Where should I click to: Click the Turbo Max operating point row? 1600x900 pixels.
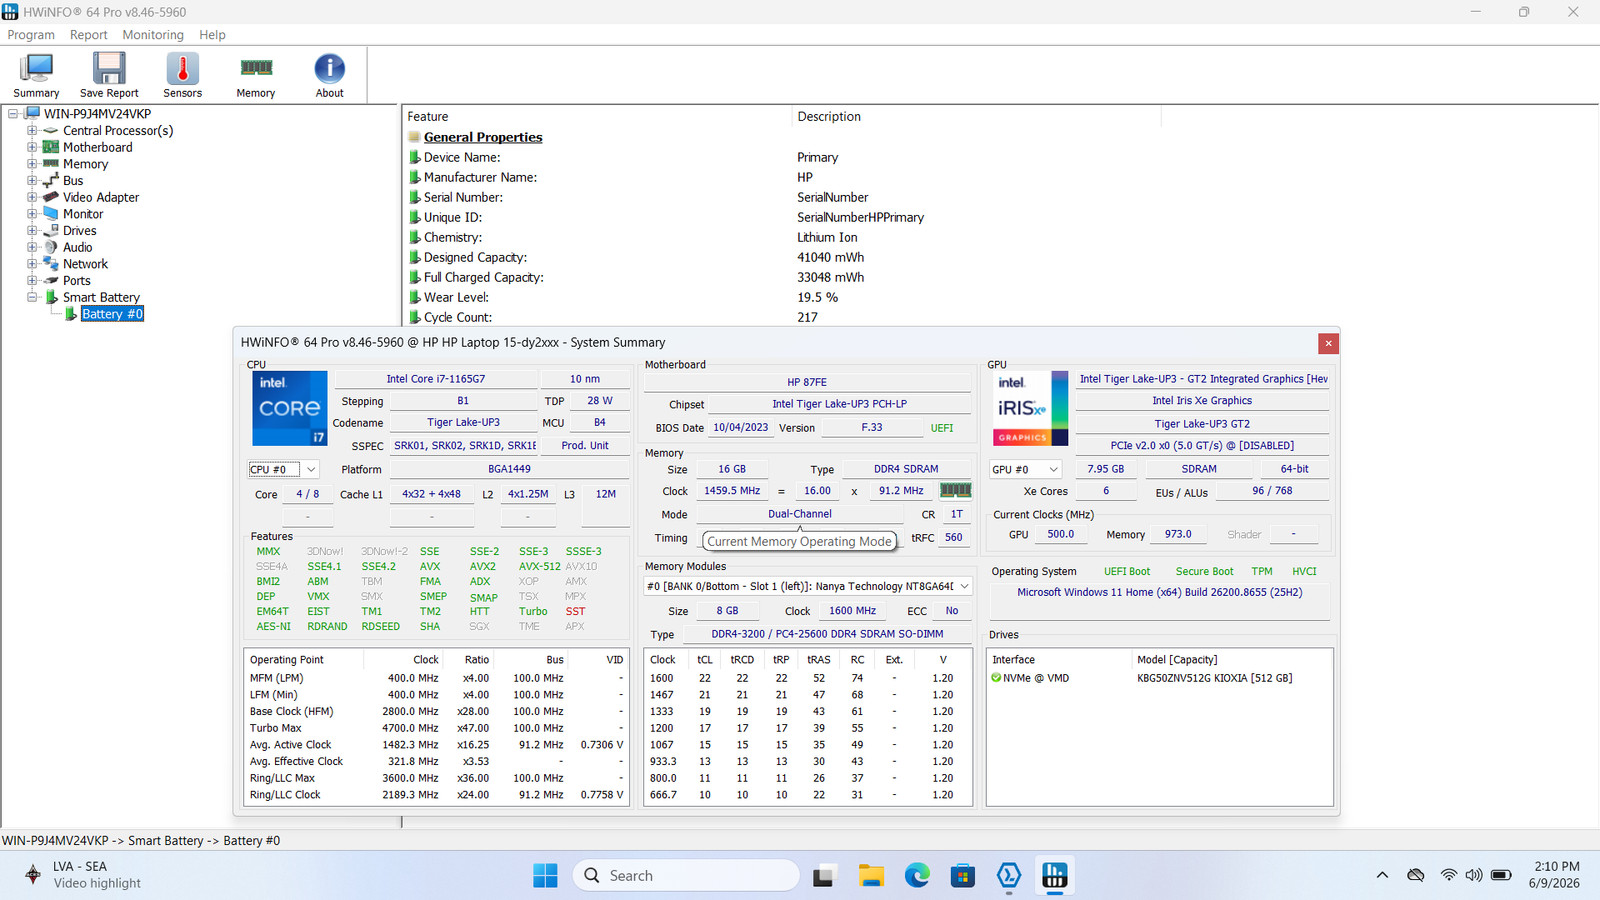tap(436, 728)
